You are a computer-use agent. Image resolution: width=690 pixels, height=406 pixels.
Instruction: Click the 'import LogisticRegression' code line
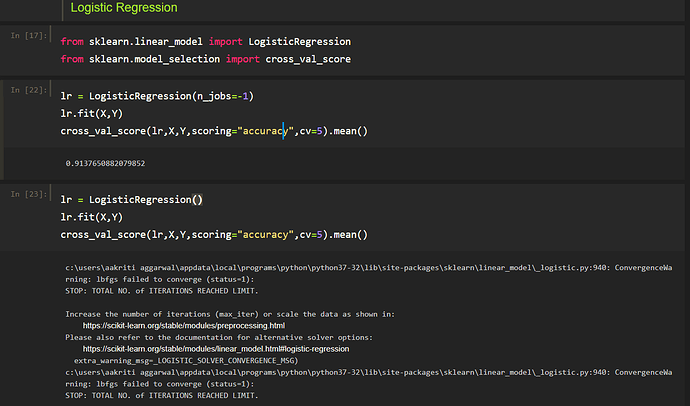[x=206, y=42]
